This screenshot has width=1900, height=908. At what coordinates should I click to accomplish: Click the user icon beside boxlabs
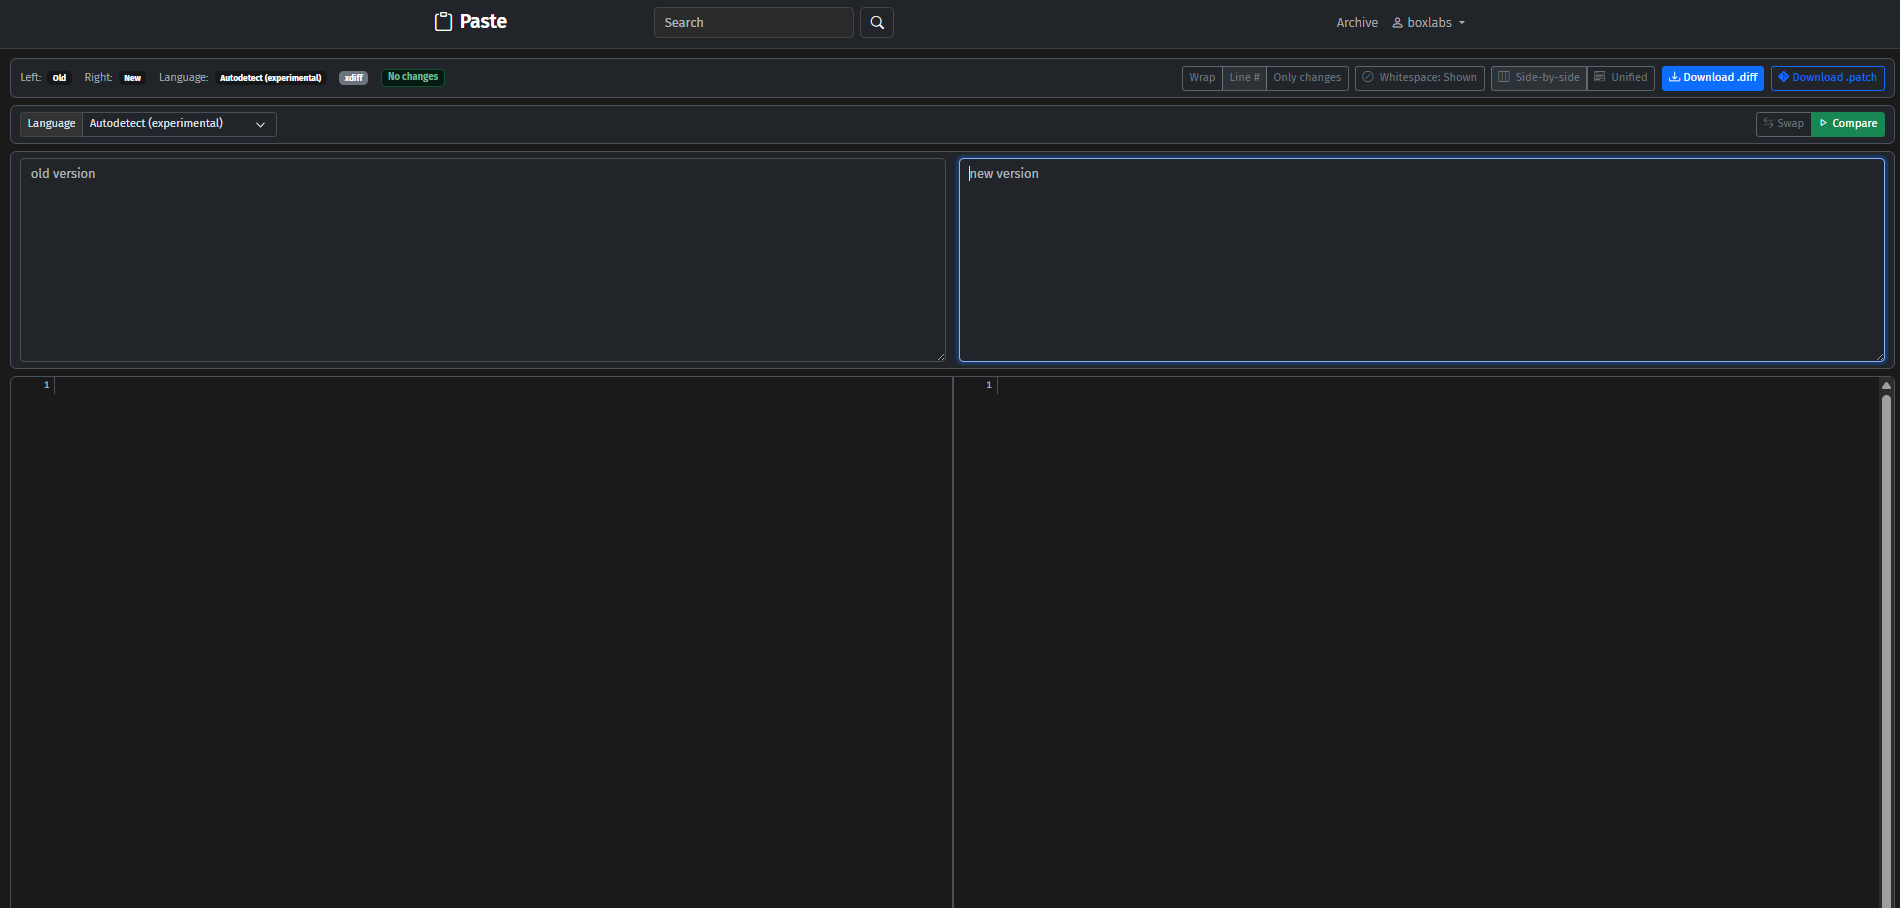pos(1397,23)
